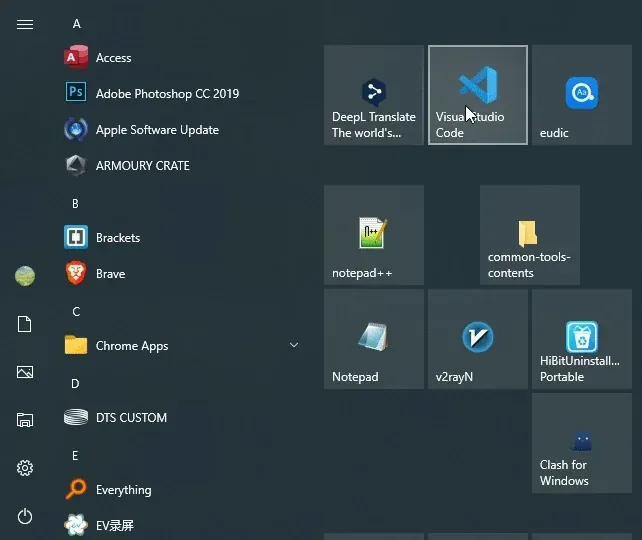Open HiBitUninstaller Portable tile
Image resolution: width=642 pixels, height=540 pixels.
(582, 339)
